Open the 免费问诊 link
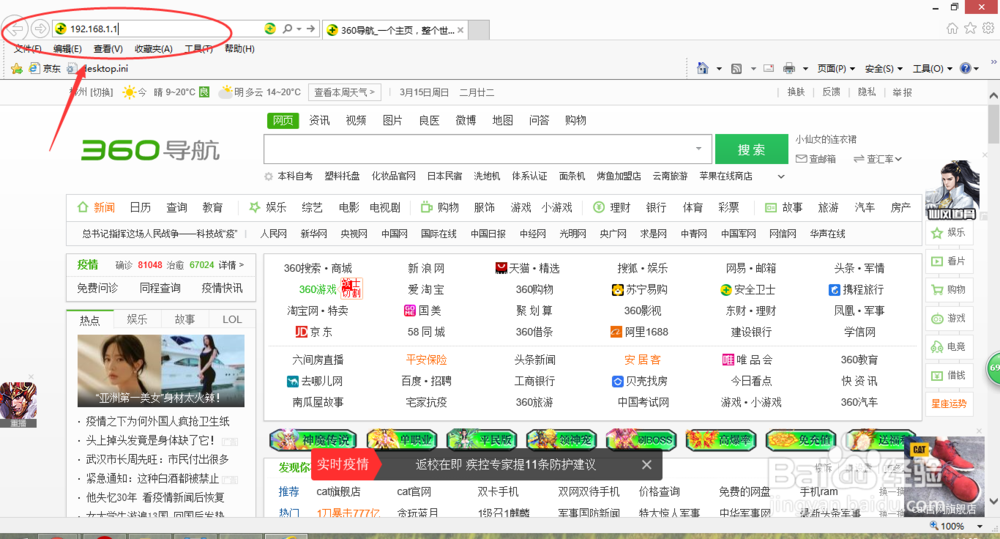 tap(98, 288)
